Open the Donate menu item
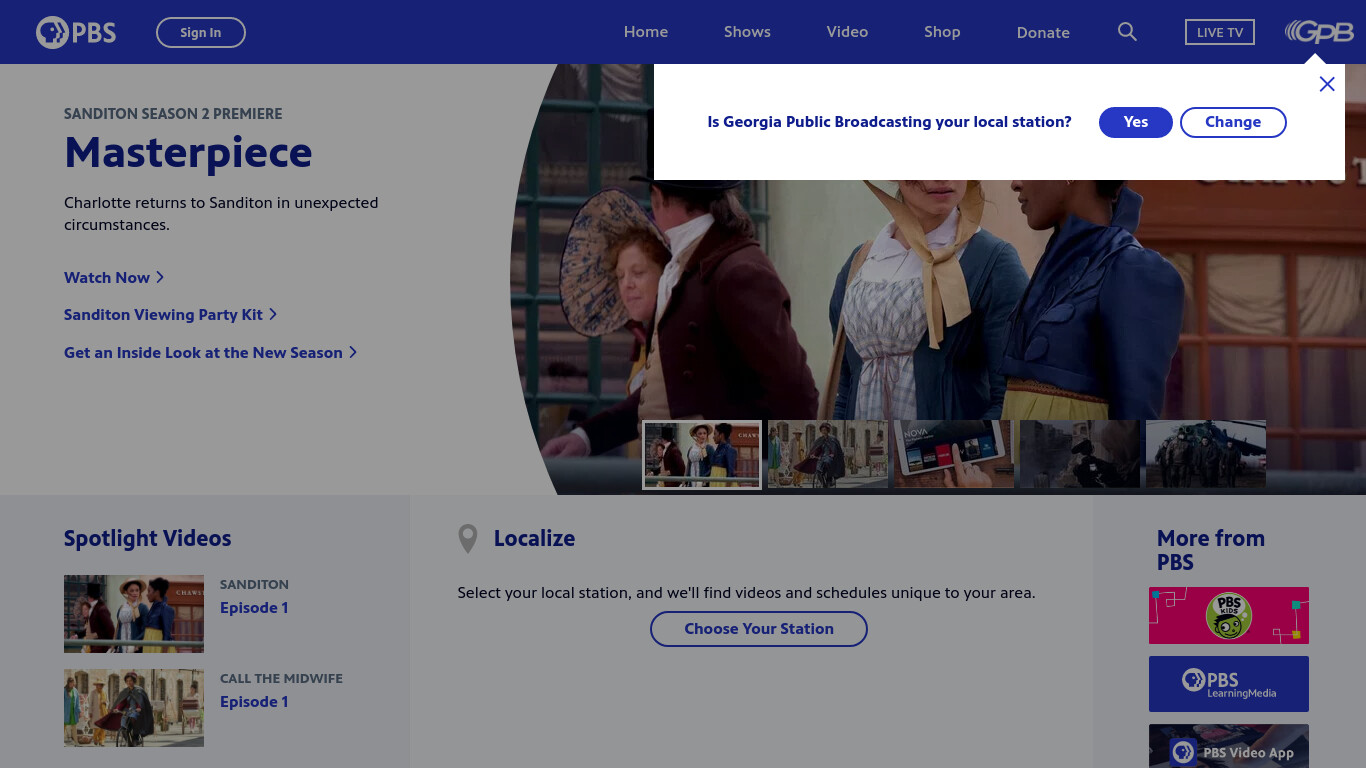This screenshot has height=768, width=1366. coord(1043,32)
